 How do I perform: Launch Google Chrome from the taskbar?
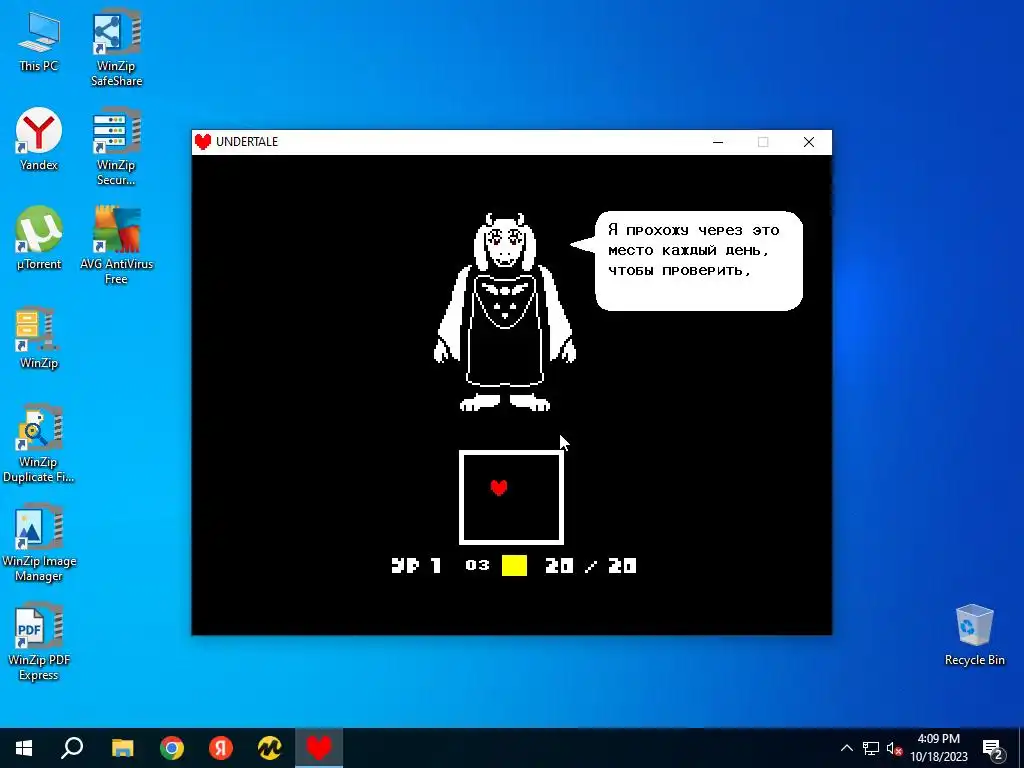pos(172,748)
